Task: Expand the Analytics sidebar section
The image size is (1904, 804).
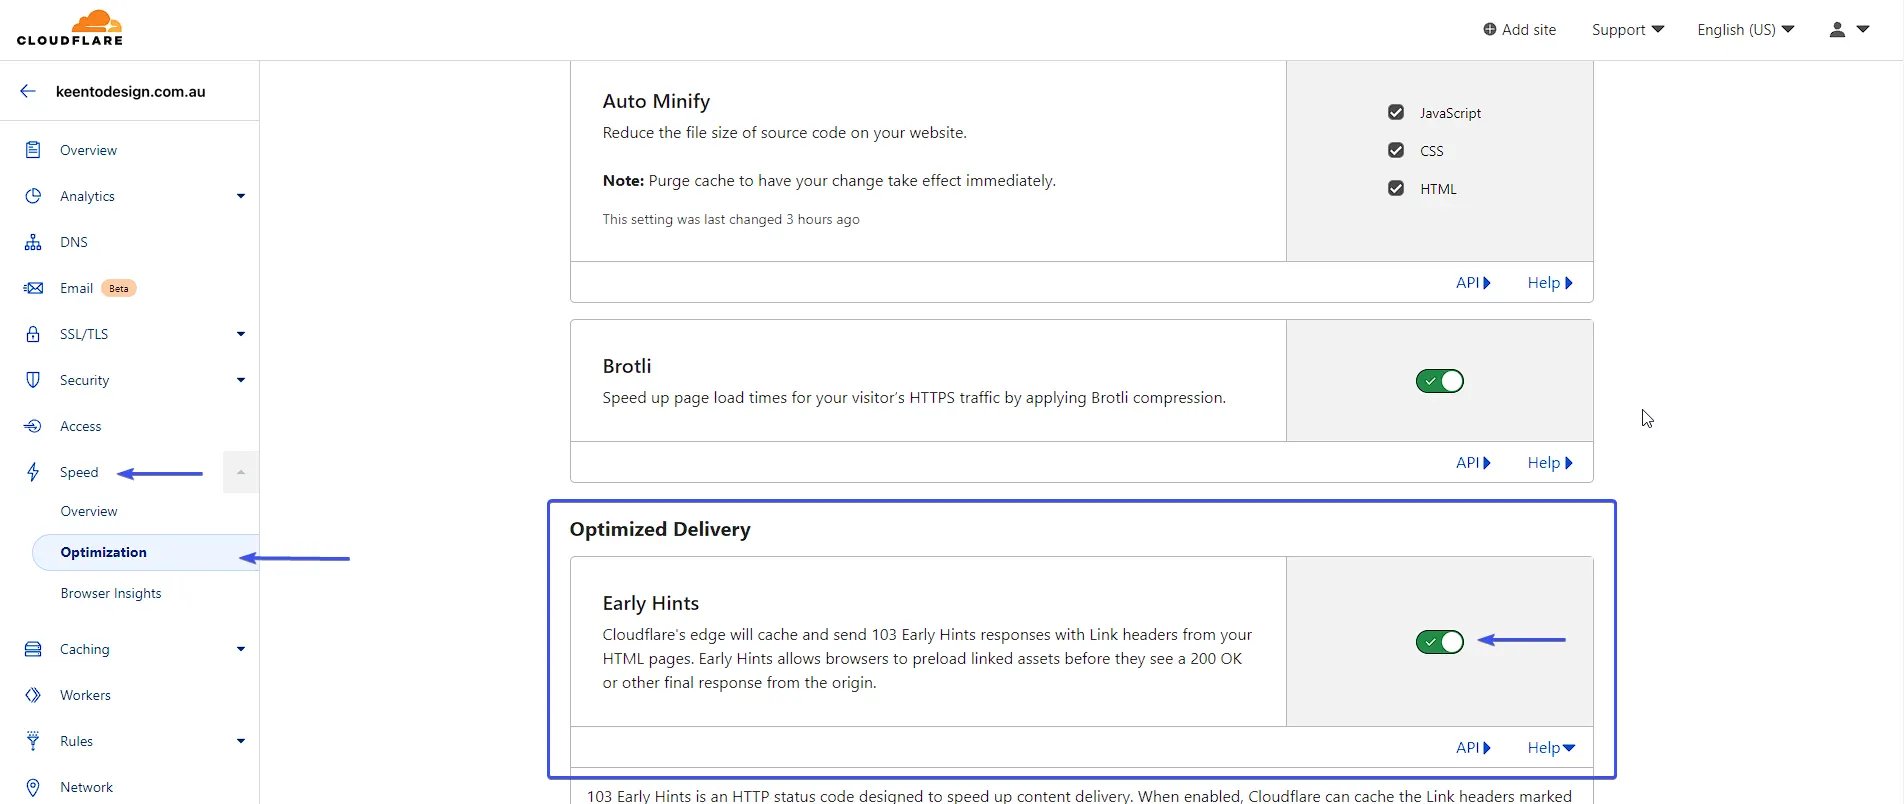Action: tap(240, 196)
